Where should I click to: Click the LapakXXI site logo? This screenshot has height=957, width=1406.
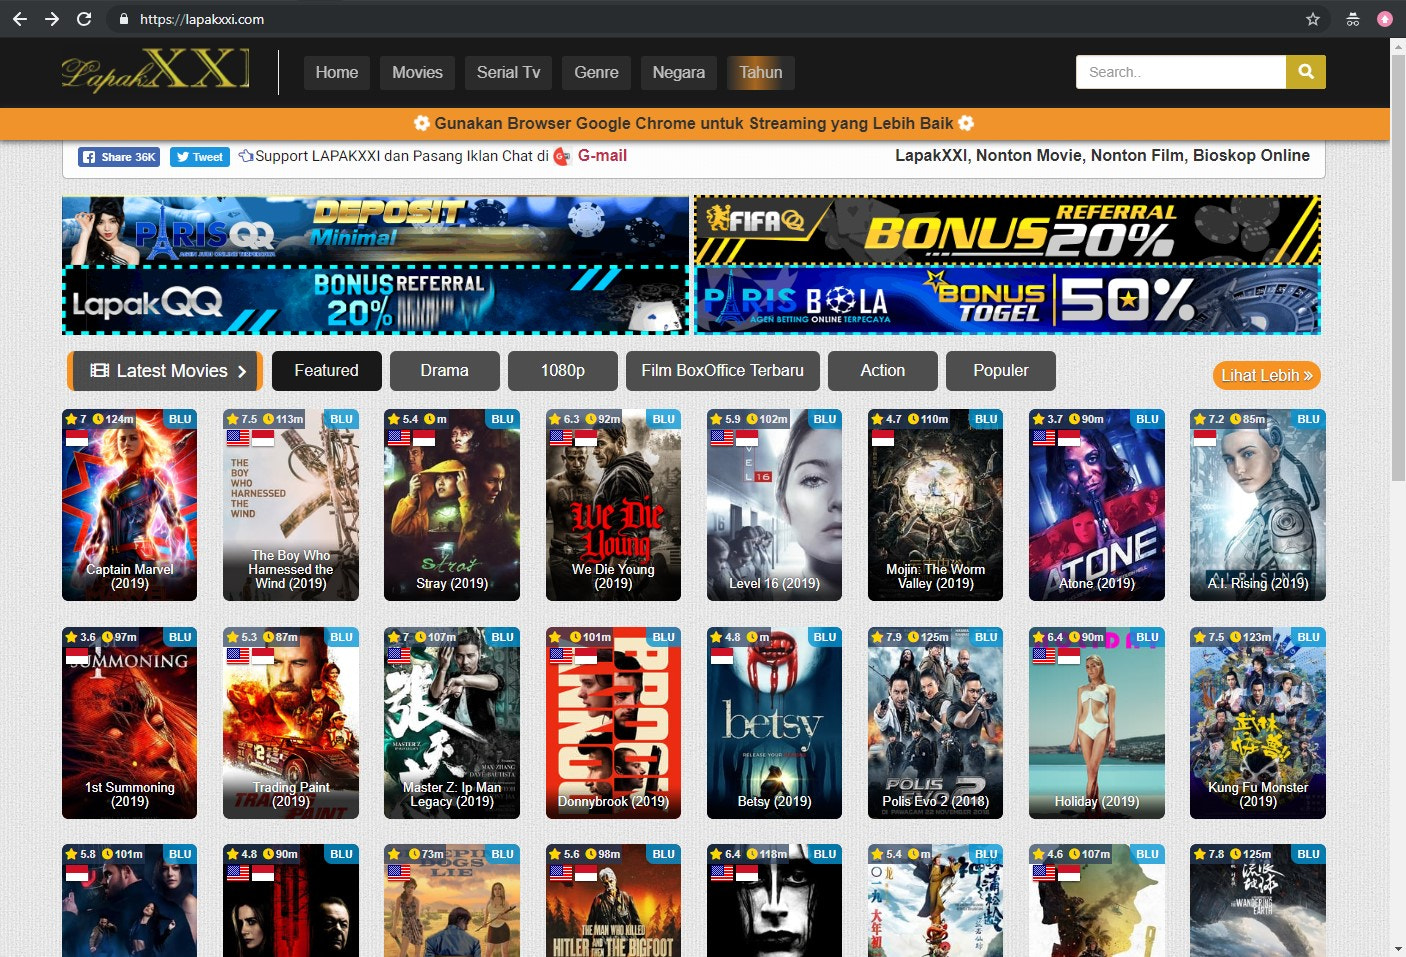point(153,71)
